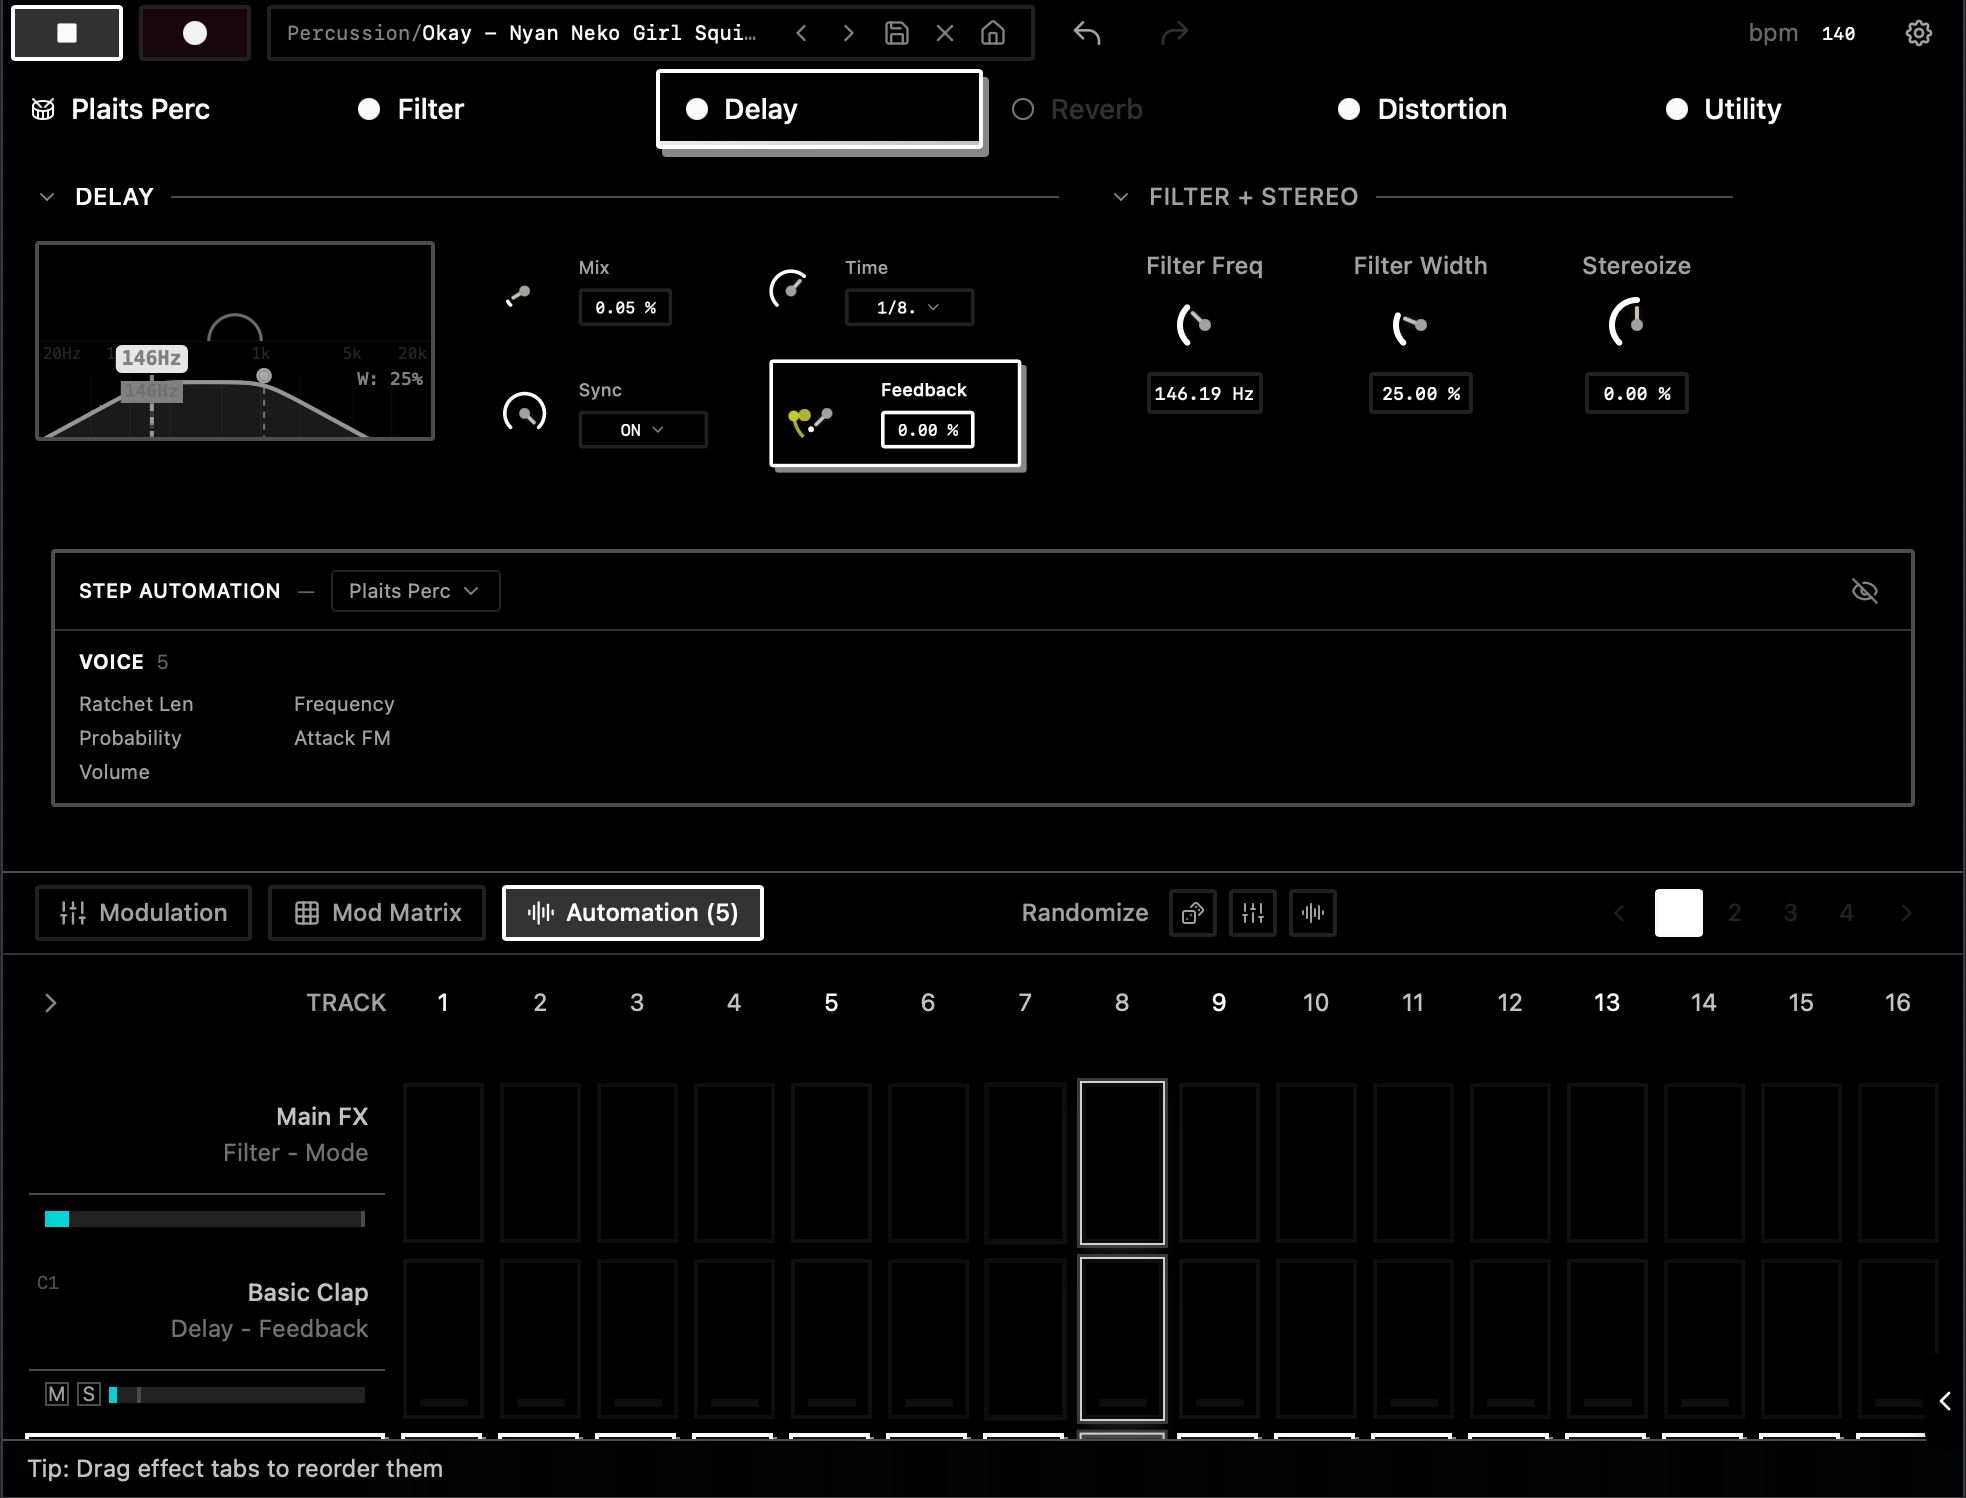Screen dimensions: 1966x1498
Task: Switch to the Distortion tab
Action: (1441, 109)
